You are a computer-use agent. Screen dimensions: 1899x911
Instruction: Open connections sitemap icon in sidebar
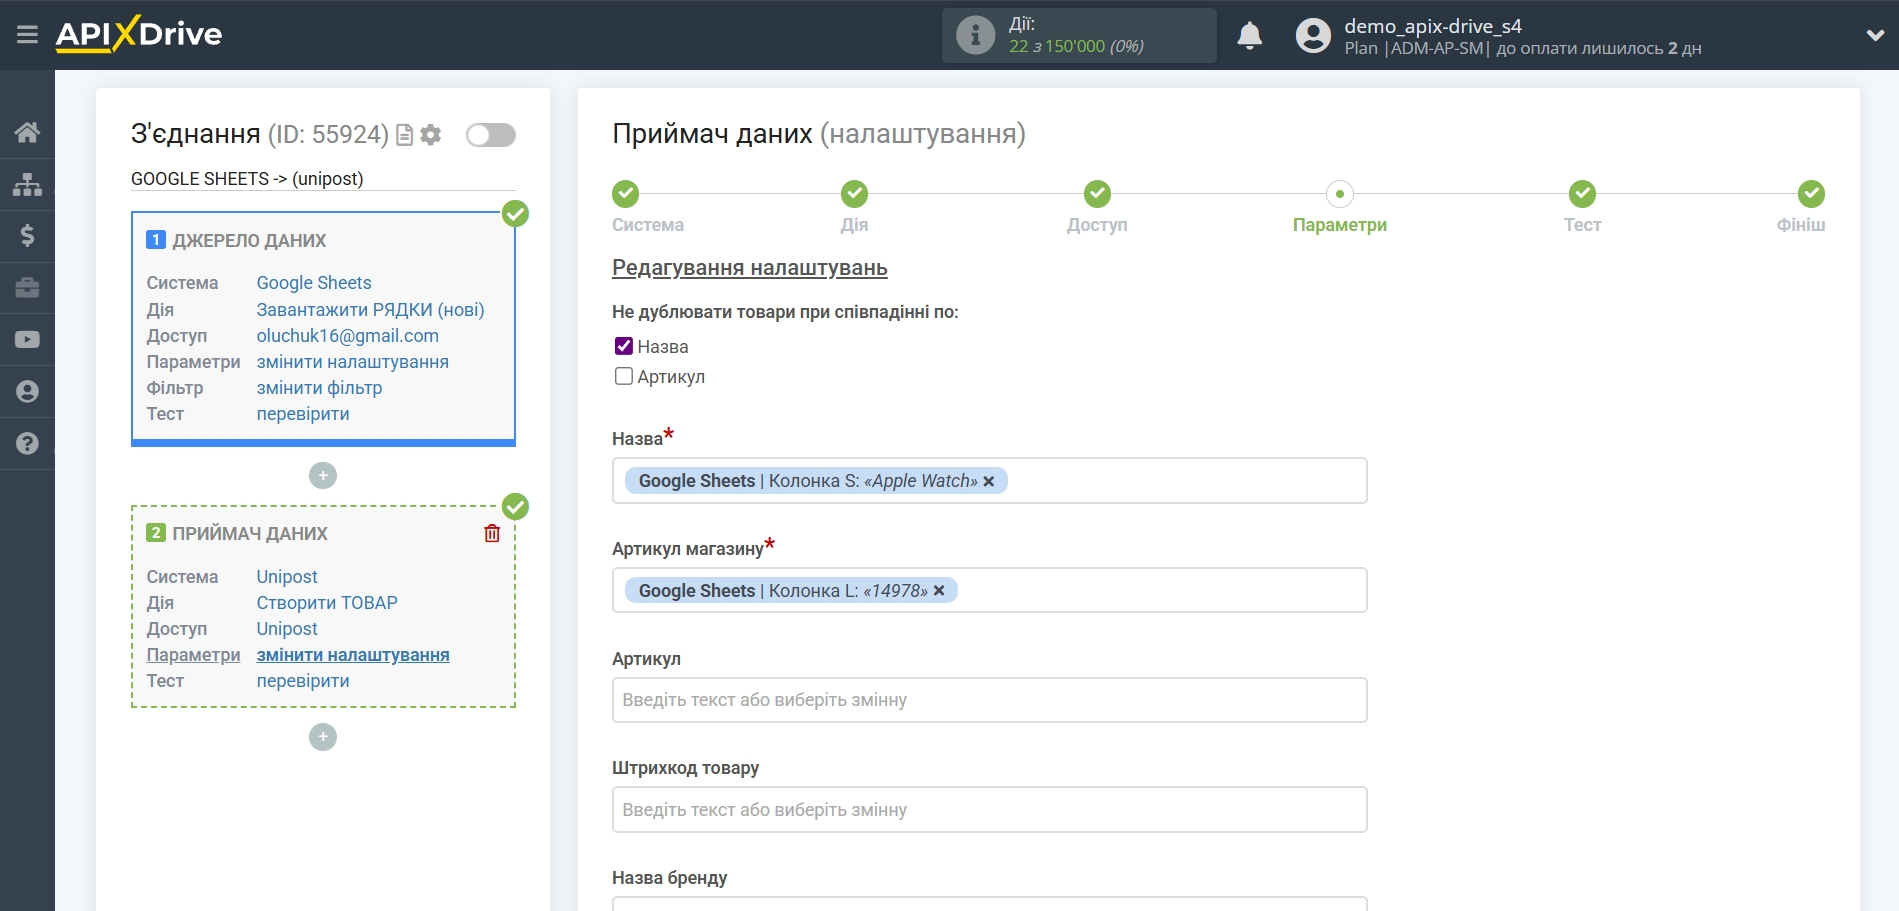pos(27,184)
